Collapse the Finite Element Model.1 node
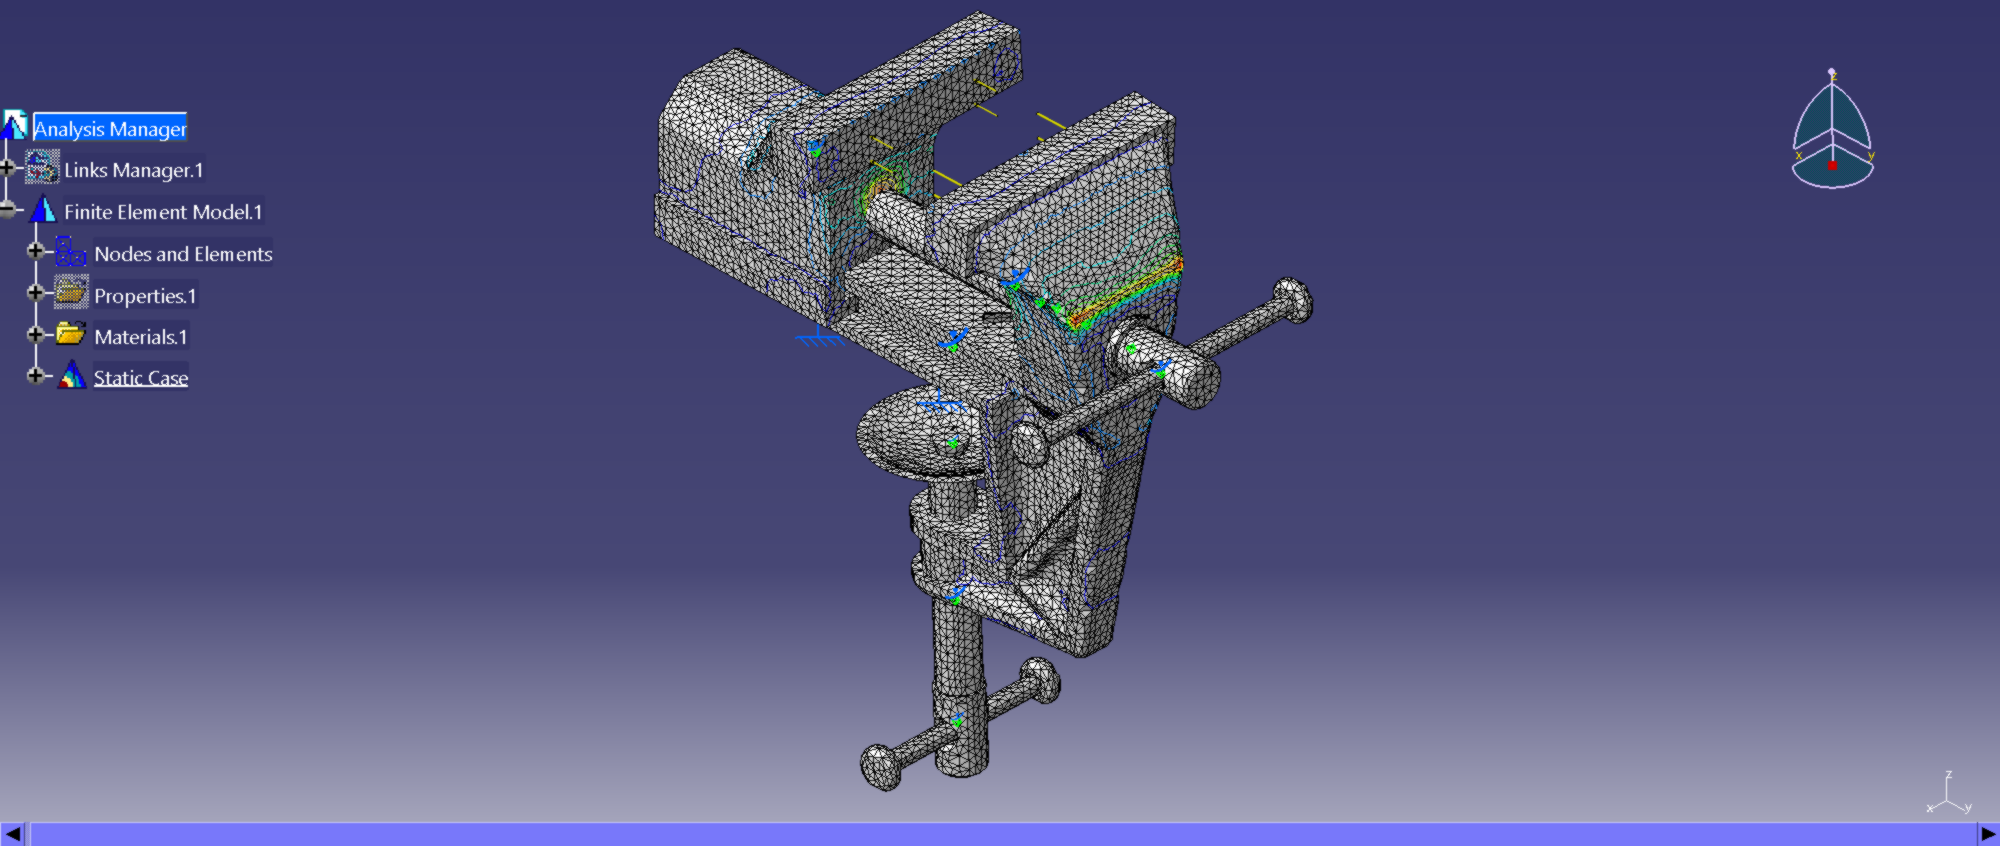 8,210
